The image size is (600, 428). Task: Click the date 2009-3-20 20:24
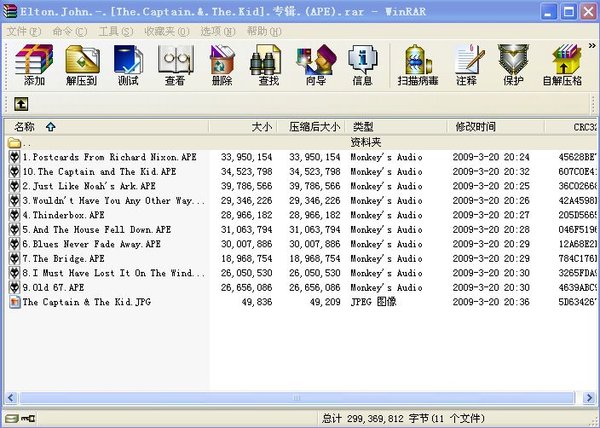491,157
